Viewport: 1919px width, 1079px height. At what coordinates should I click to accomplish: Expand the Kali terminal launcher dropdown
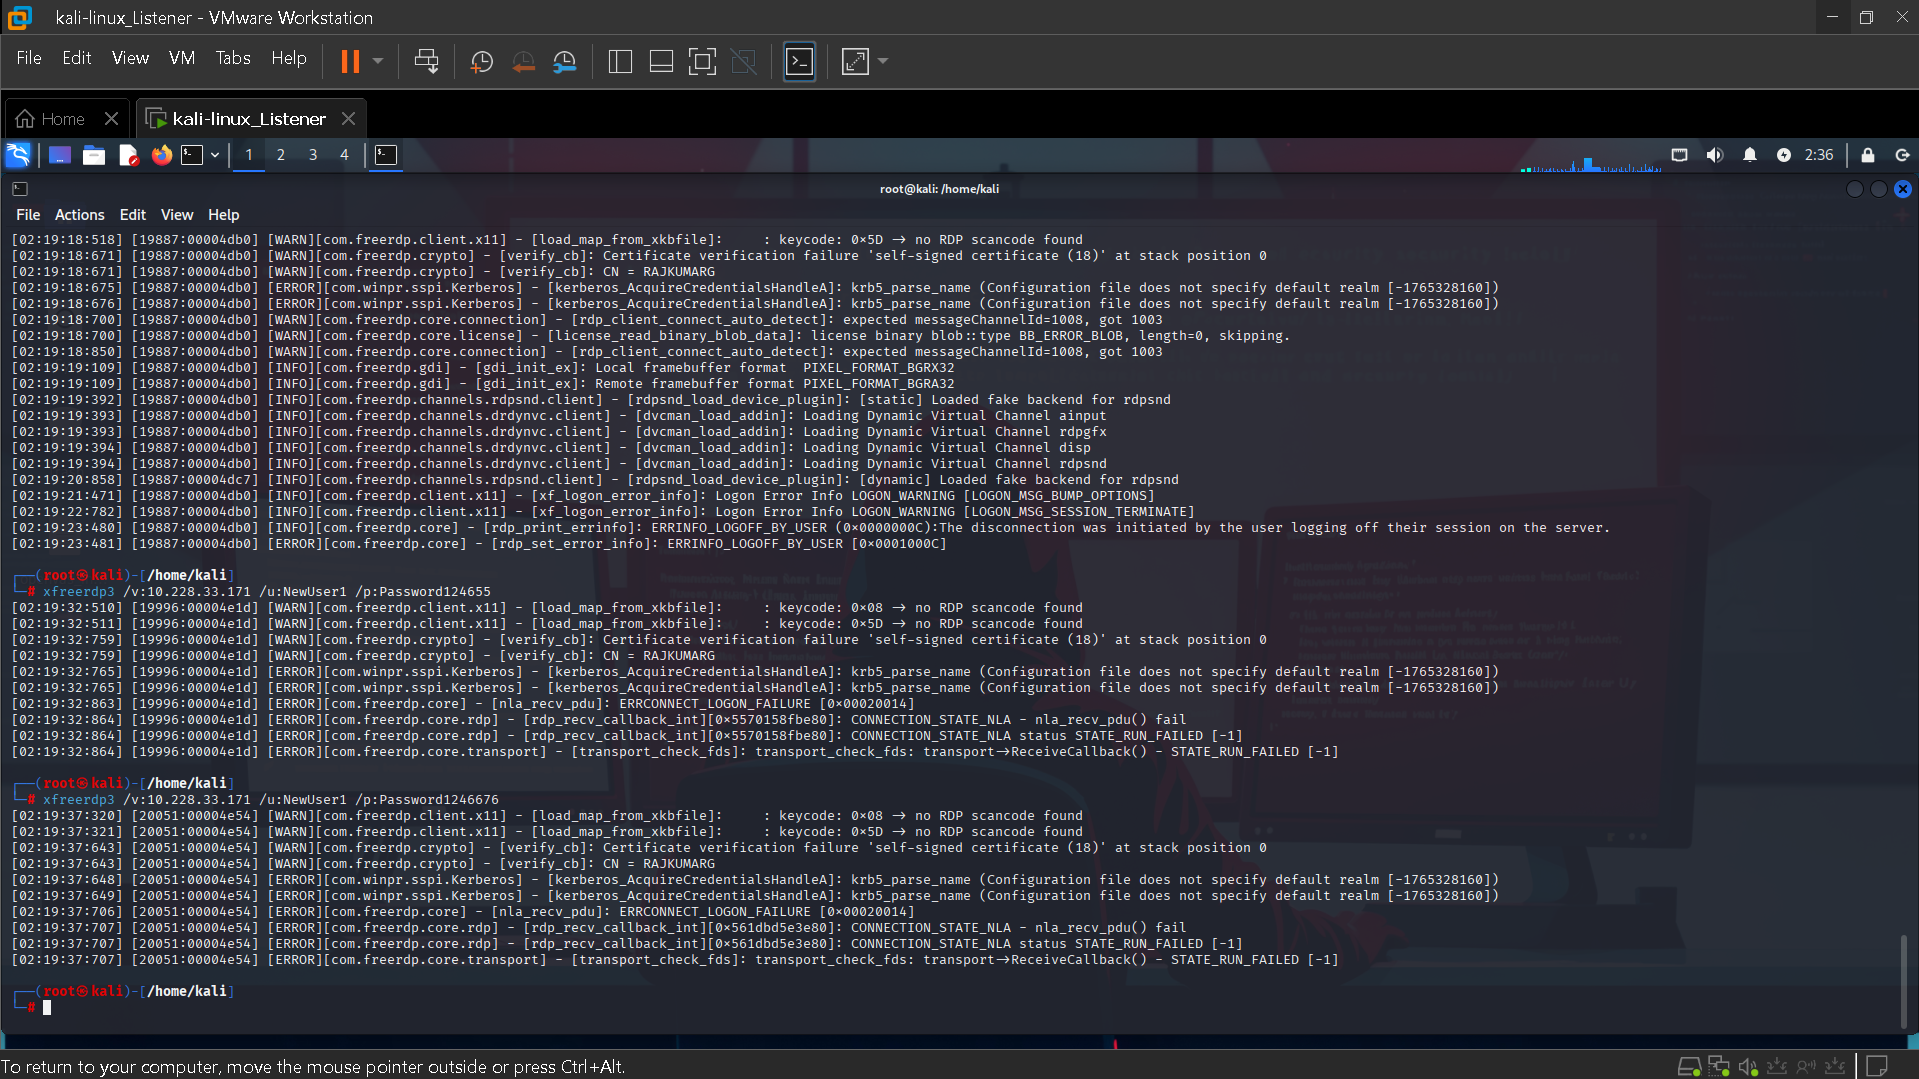point(215,155)
